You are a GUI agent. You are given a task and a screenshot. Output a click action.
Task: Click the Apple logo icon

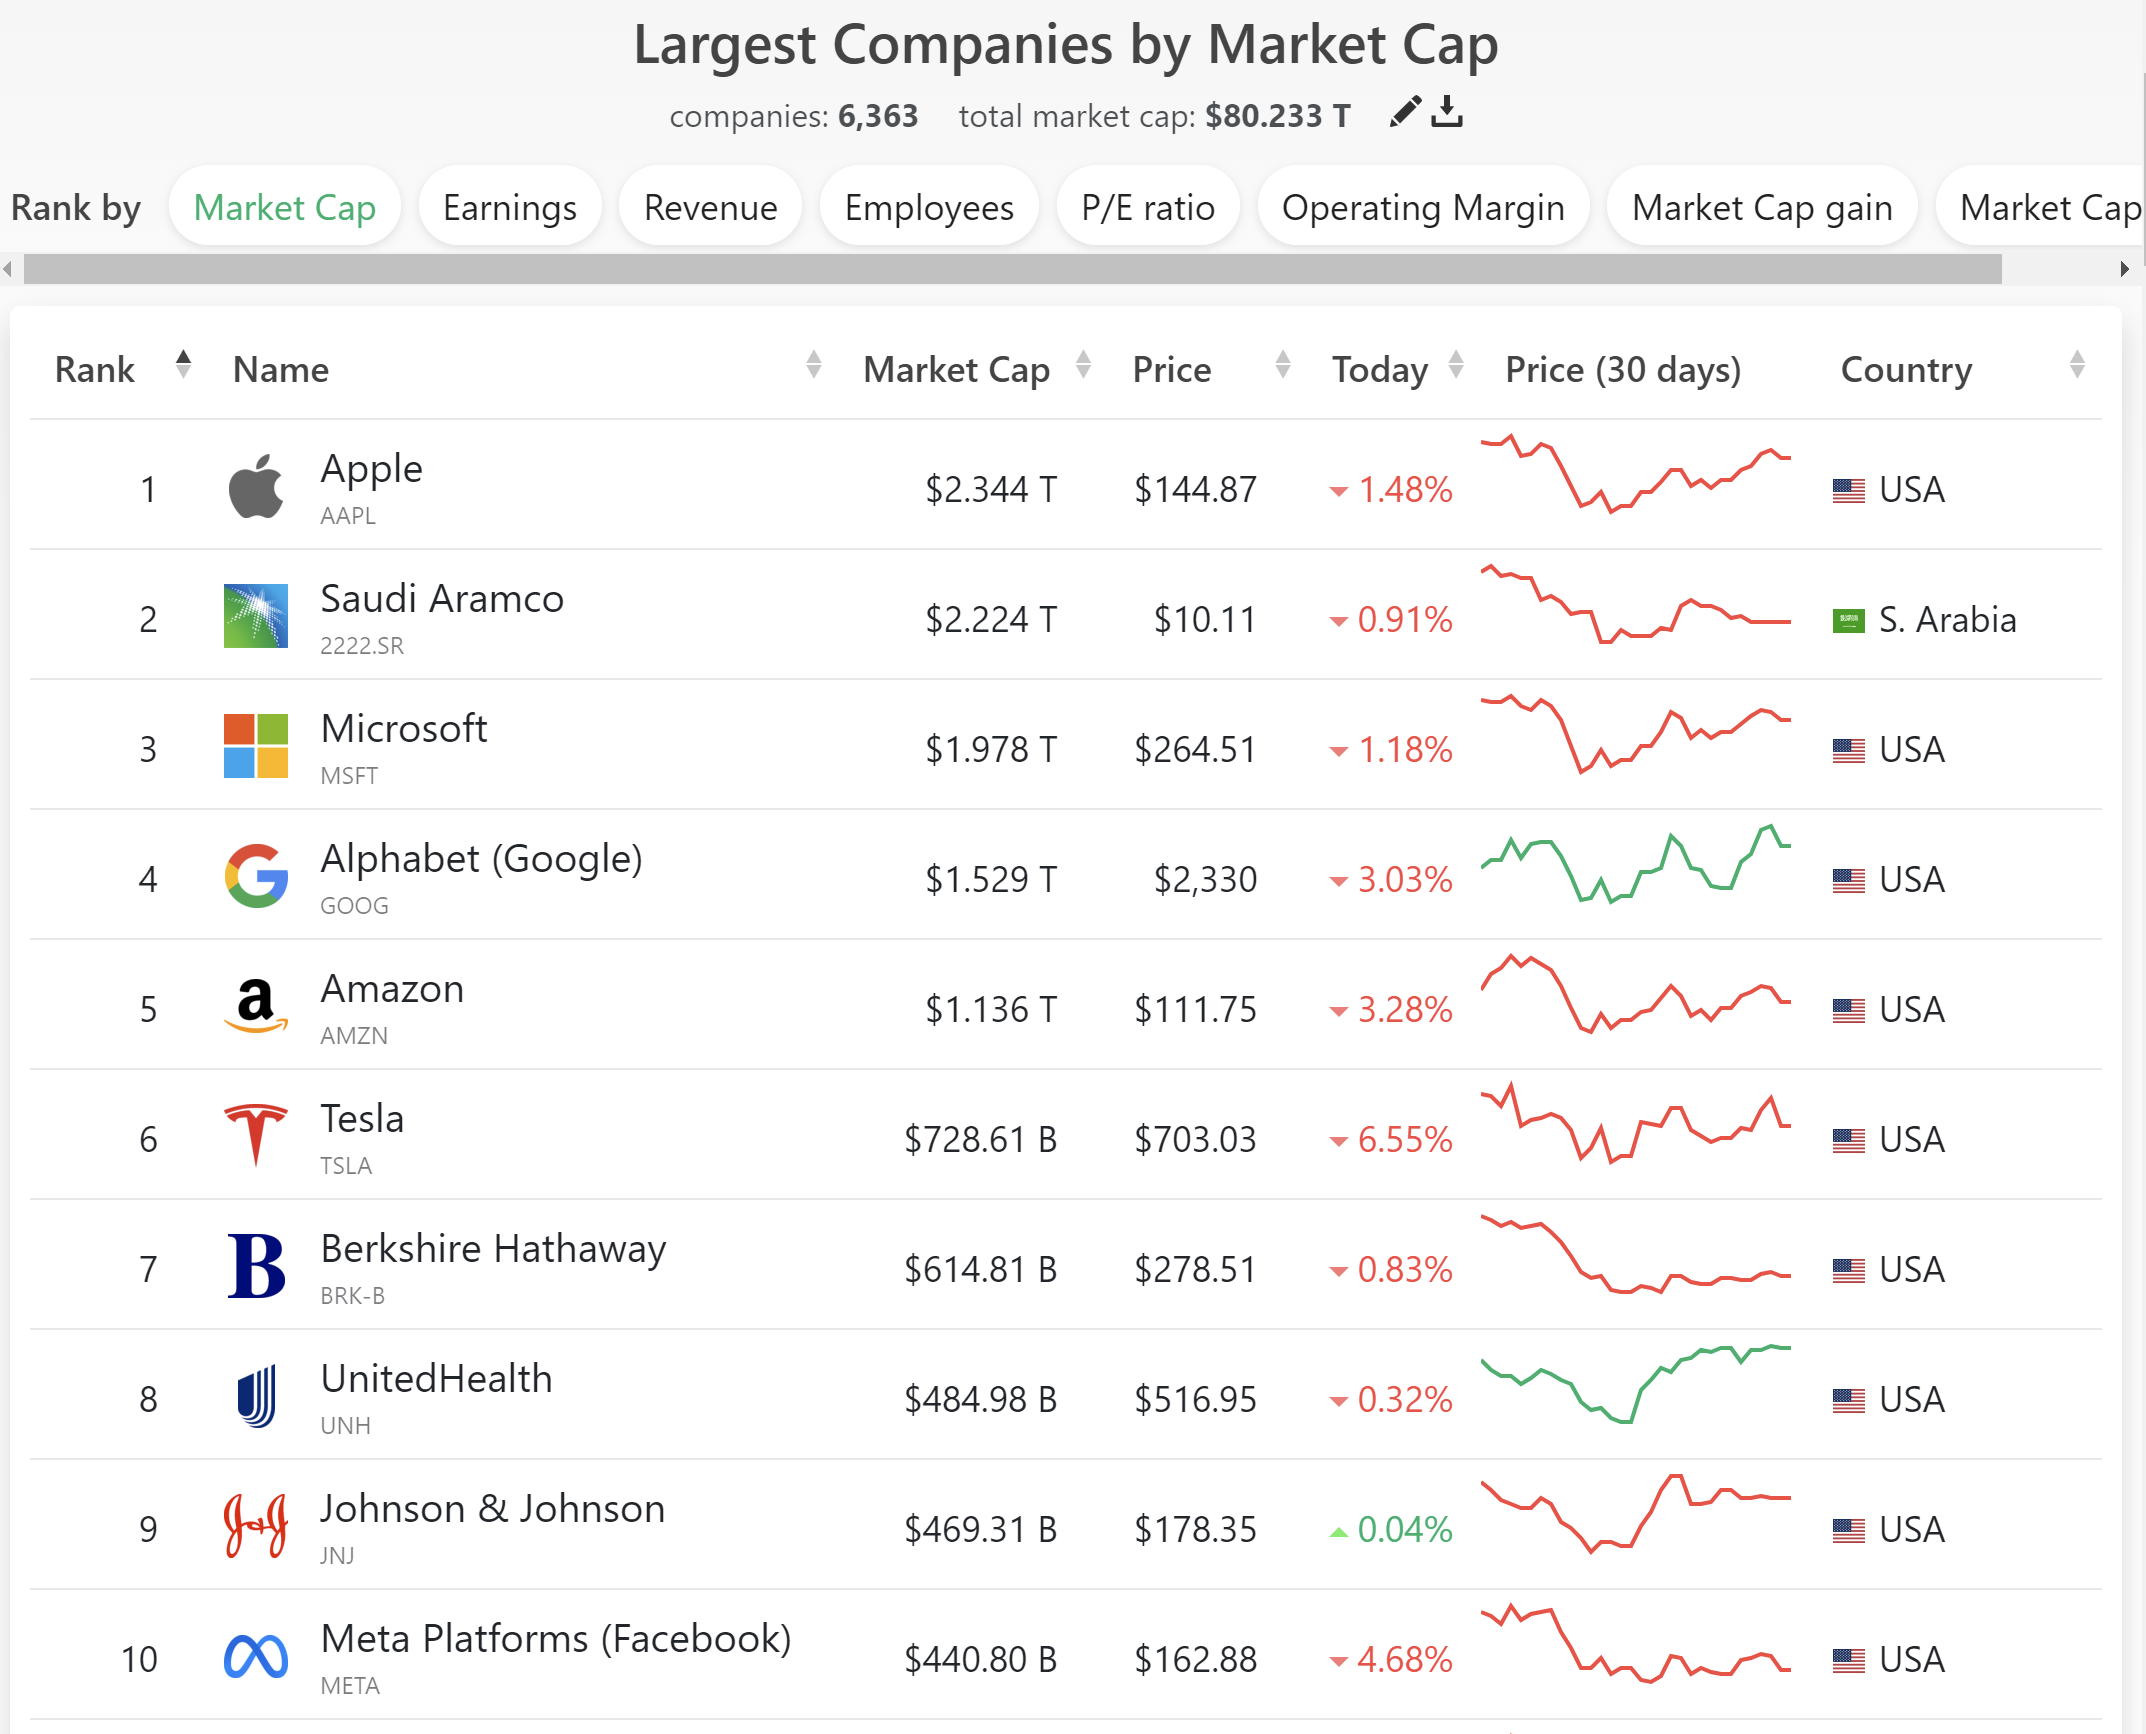point(256,488)
